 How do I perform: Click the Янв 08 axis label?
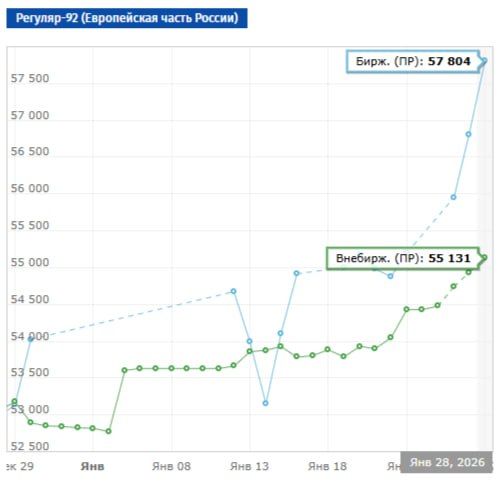point(171,466)
